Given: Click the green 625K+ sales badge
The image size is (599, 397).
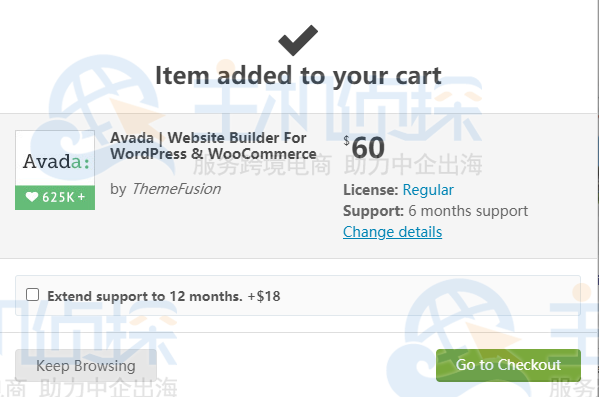Looking at the screenshot, I should pyautogui.click(x=55, y=198).
